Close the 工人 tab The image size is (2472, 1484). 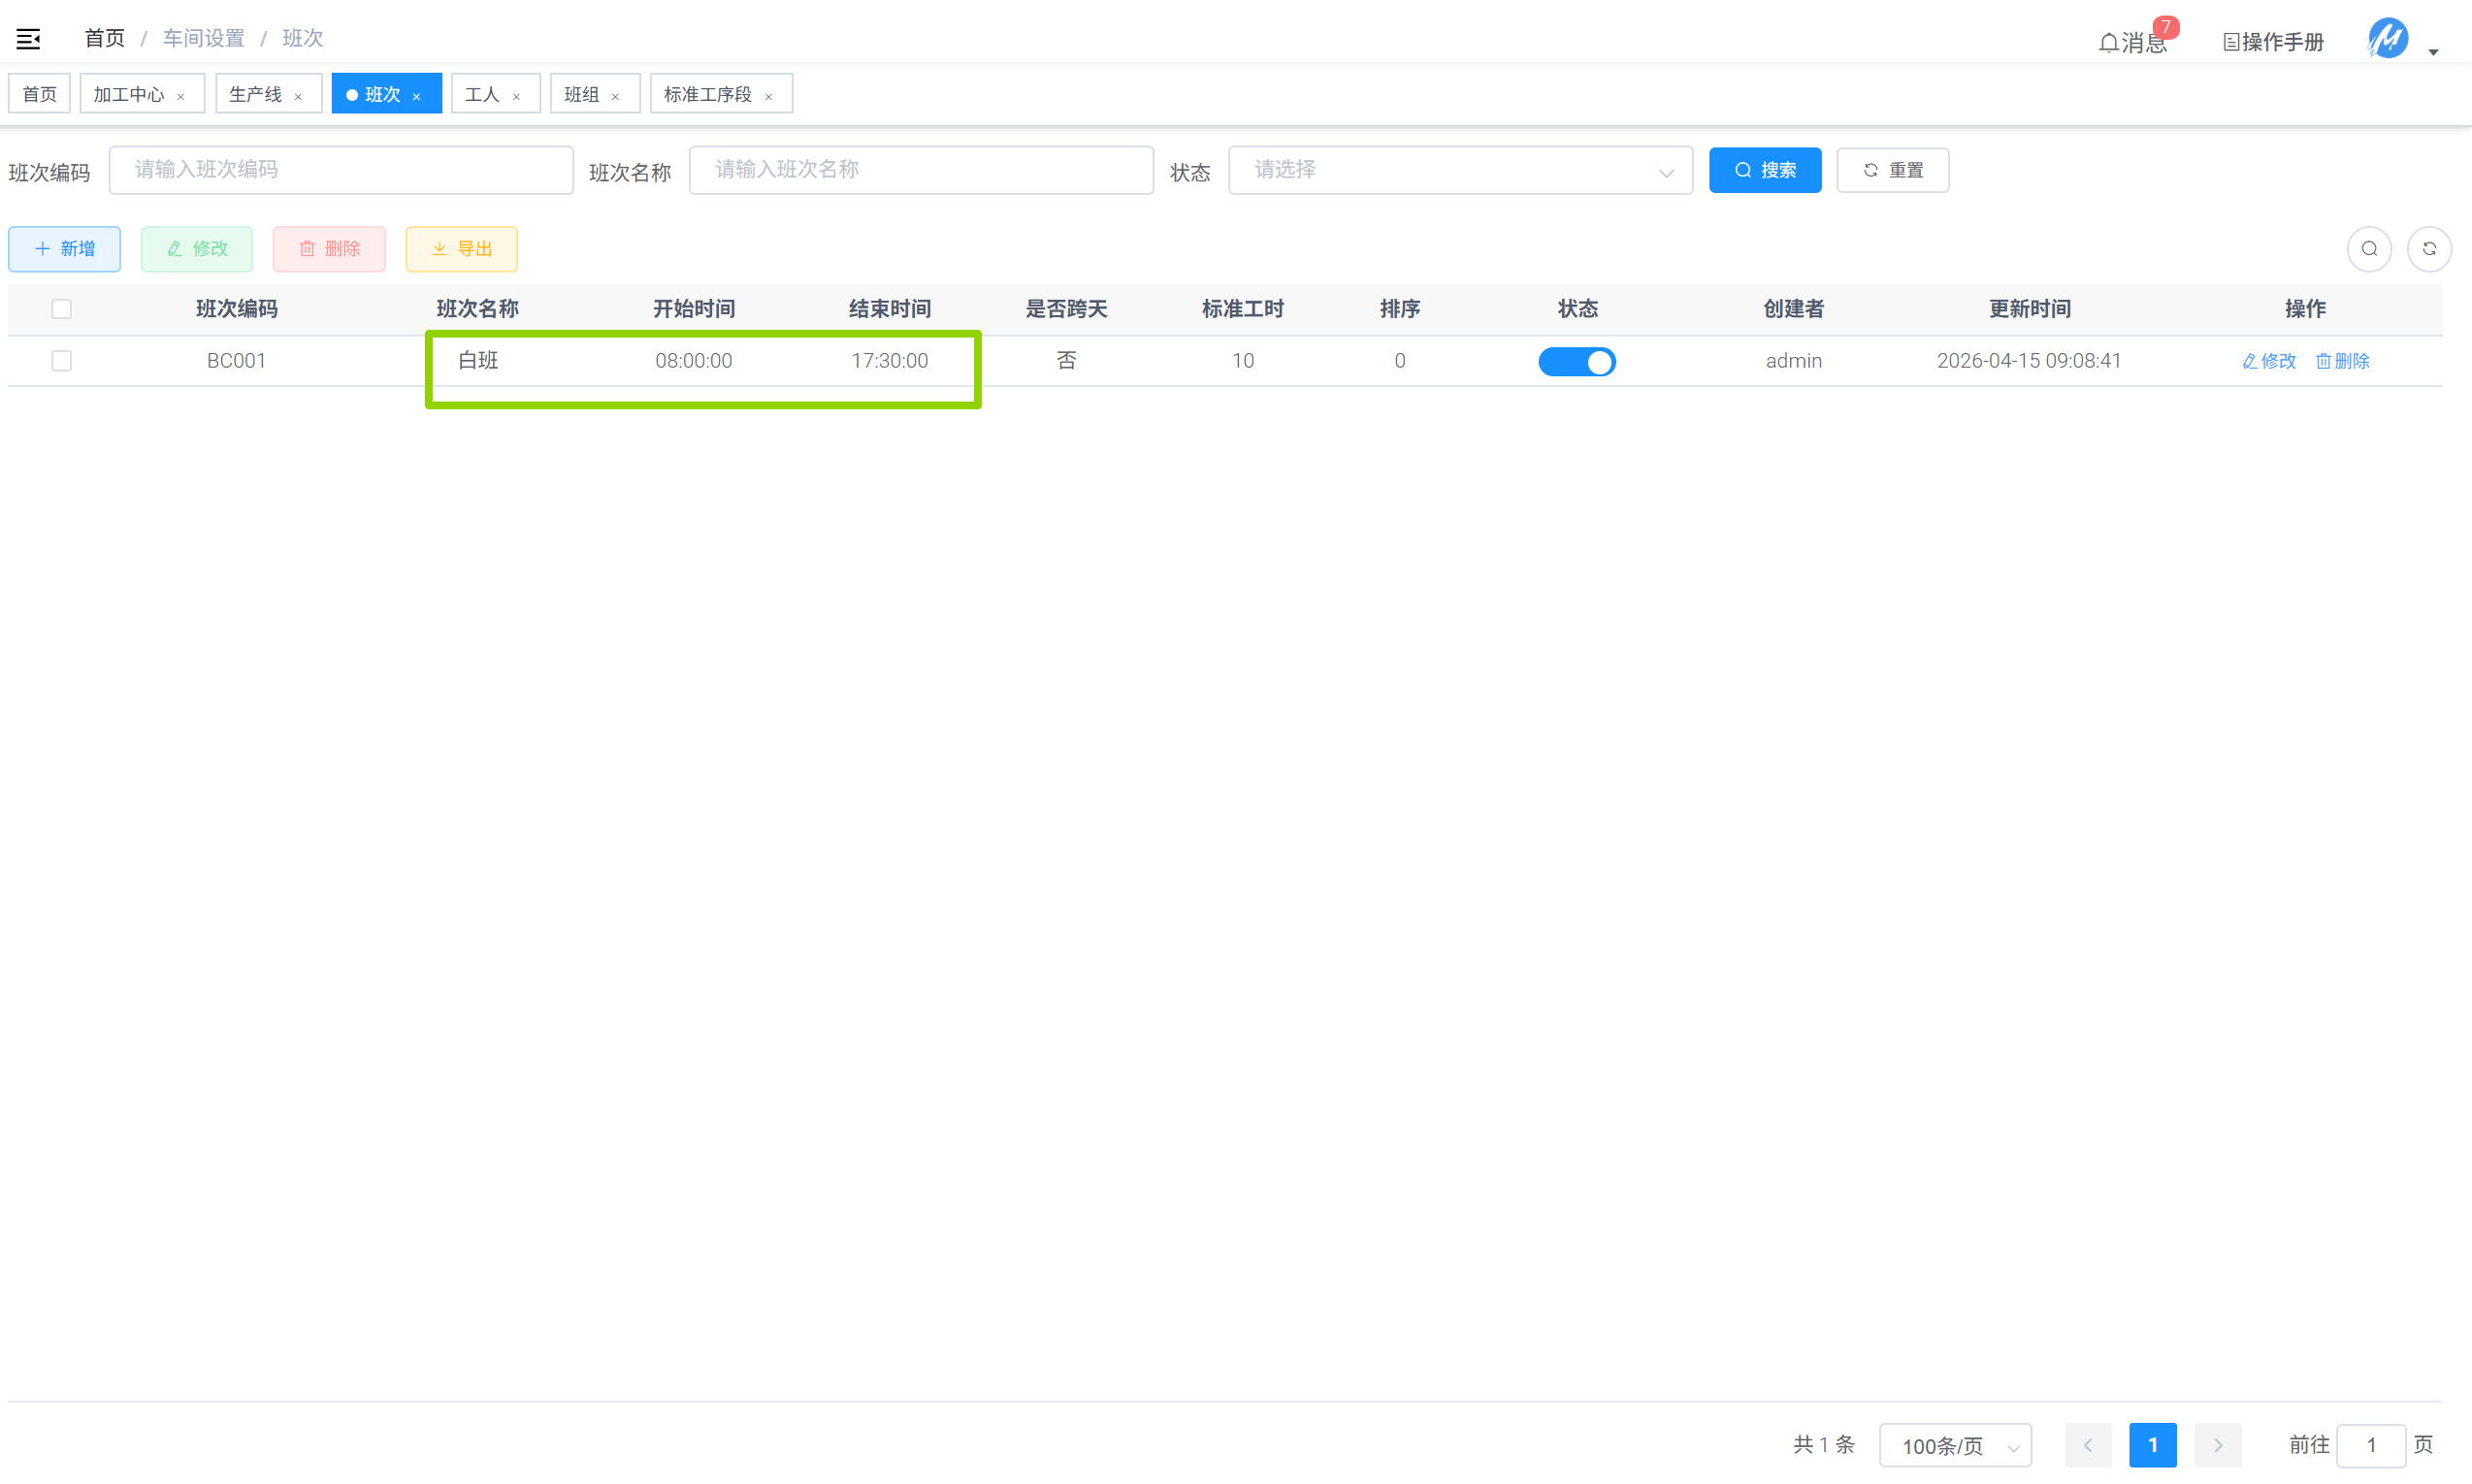[x=517, y=97]
